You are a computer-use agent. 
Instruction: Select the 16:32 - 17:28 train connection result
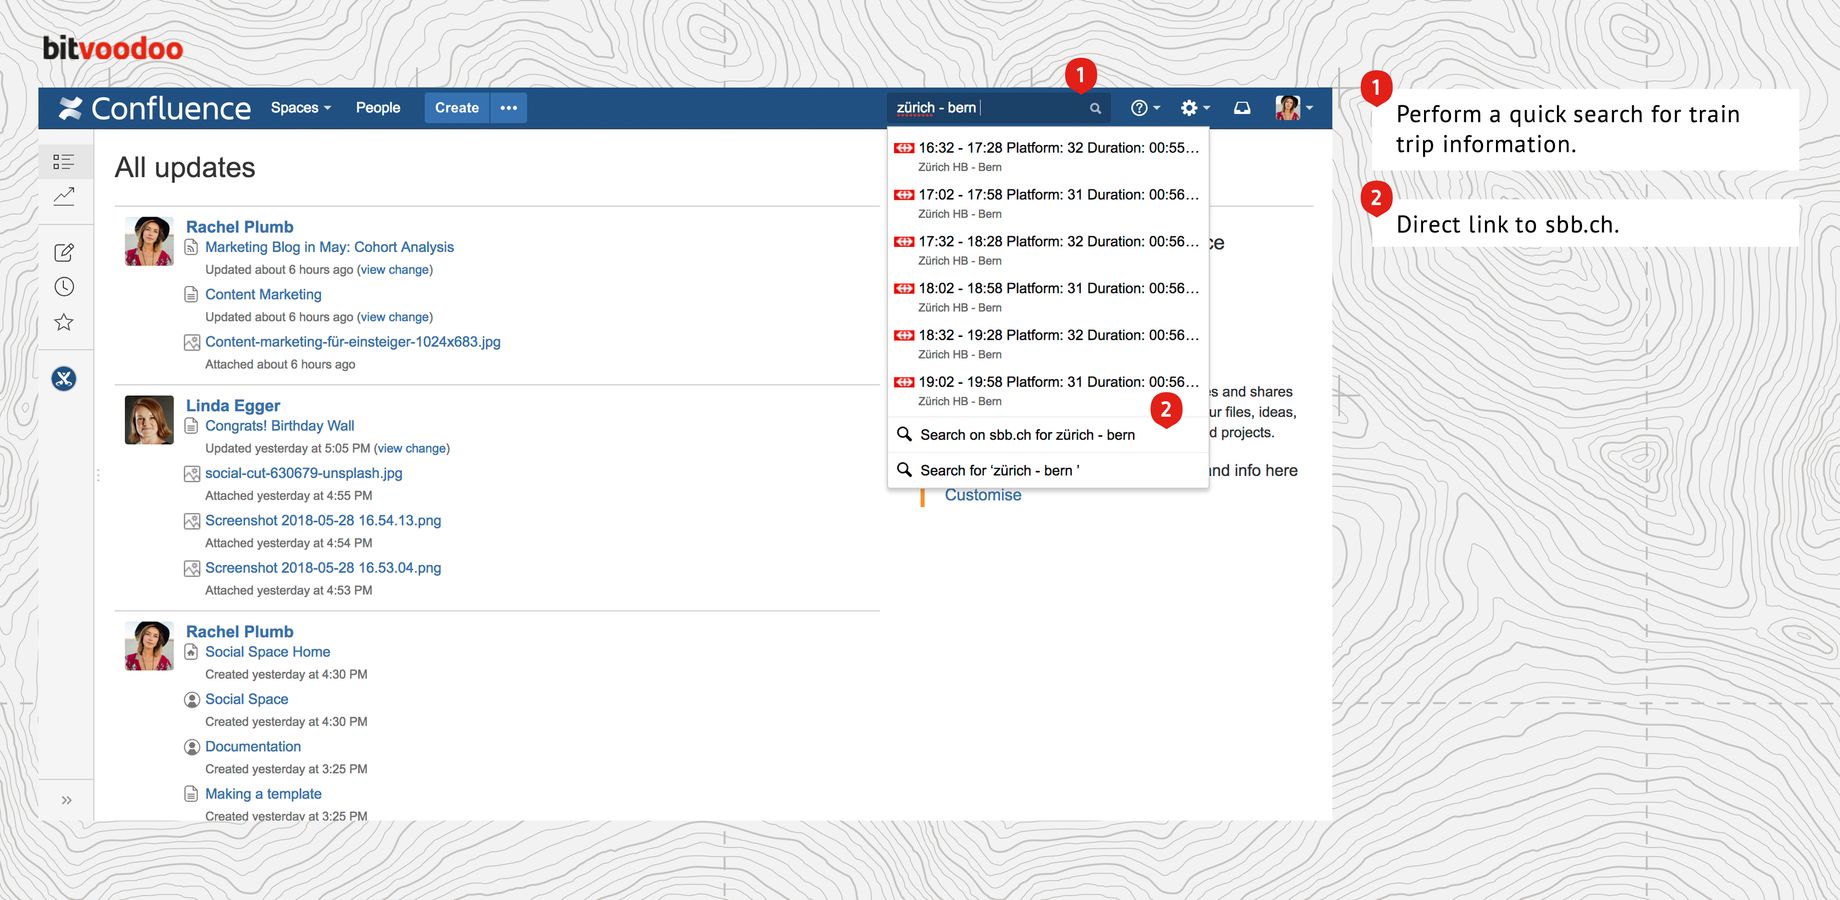click(1048, 156)
